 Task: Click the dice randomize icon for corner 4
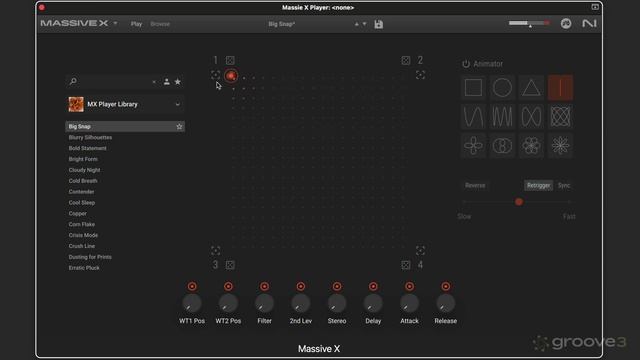(406, 265)
